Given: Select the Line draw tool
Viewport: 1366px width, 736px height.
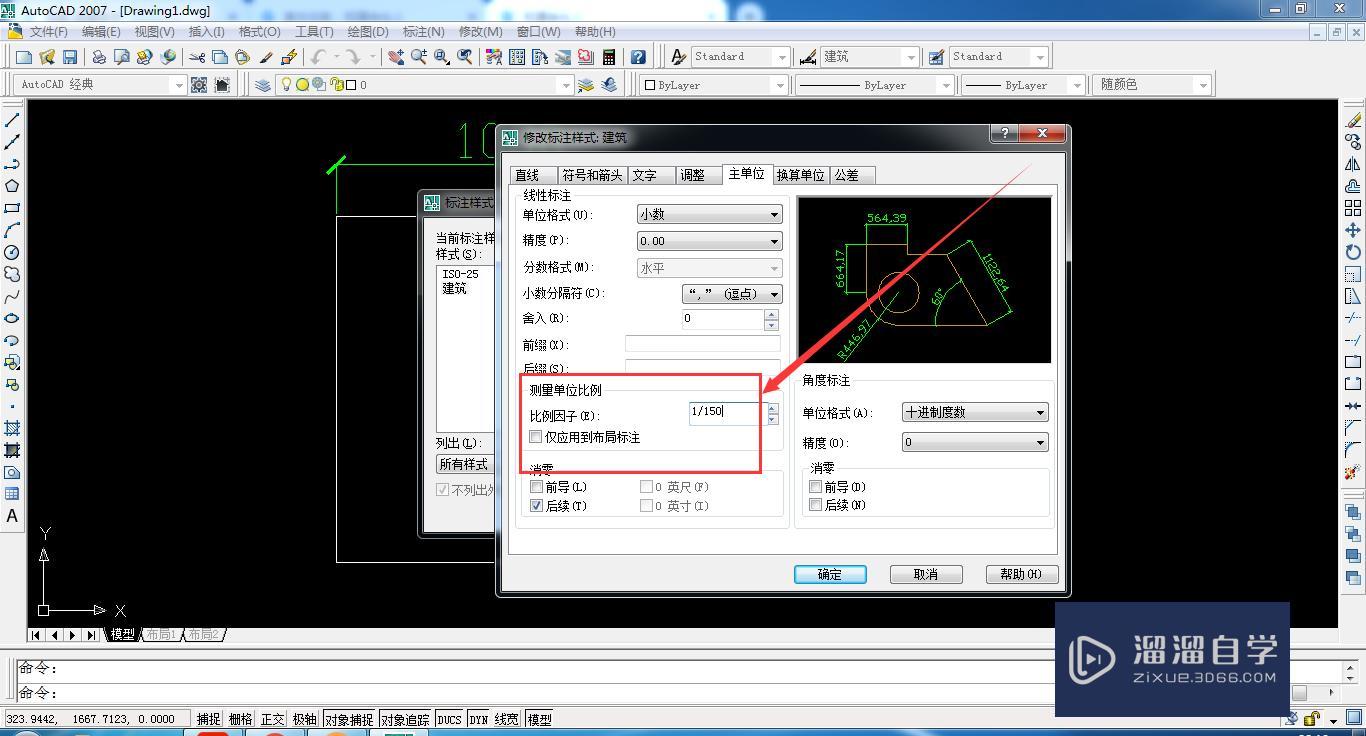Looking at the screenshot, I should tap(12, 120).
